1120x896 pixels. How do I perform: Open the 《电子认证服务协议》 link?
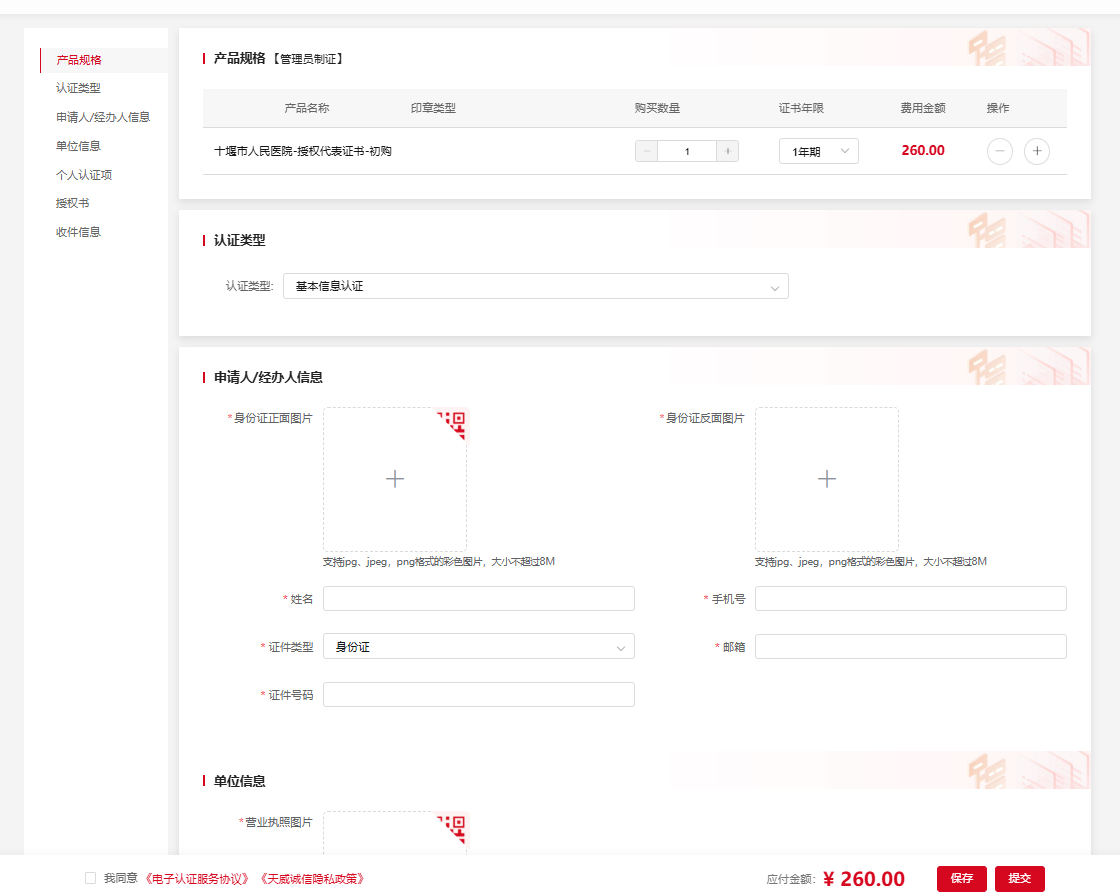click(x=197, y=879)
